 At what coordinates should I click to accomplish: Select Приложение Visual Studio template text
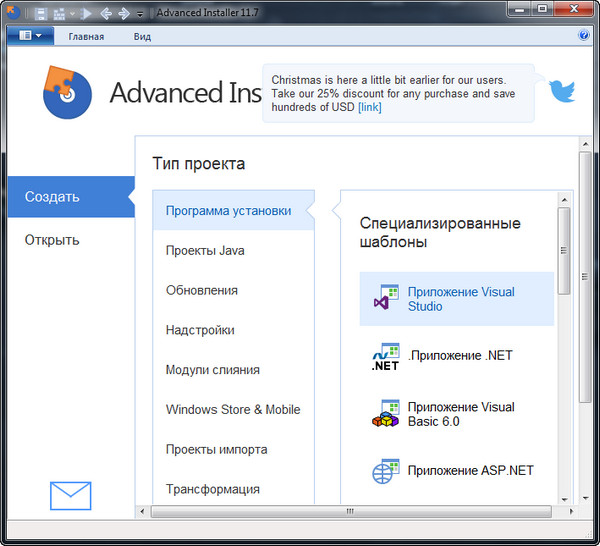(x=461, y=299)
